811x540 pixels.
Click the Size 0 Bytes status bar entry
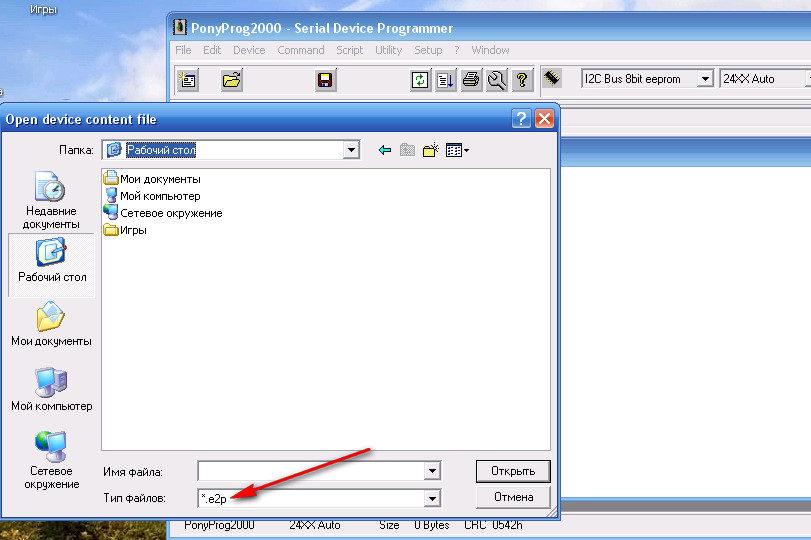[x=414, y=525]
